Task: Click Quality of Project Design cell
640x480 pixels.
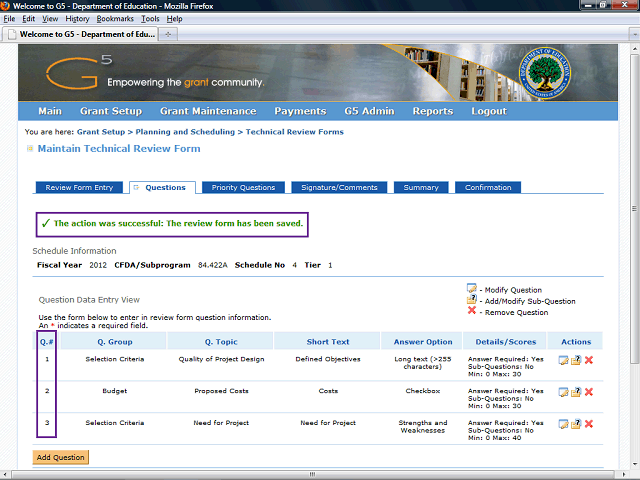Action: (x=221, y=359)
